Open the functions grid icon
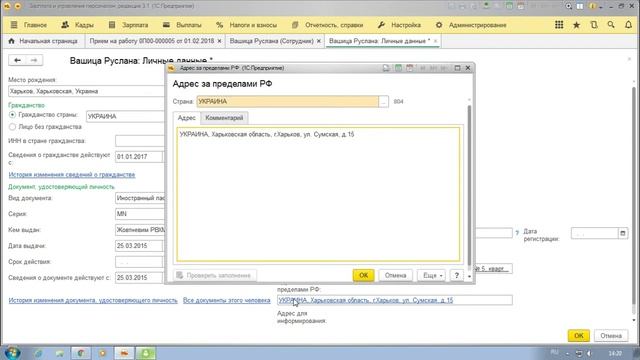 click(559, 25)
